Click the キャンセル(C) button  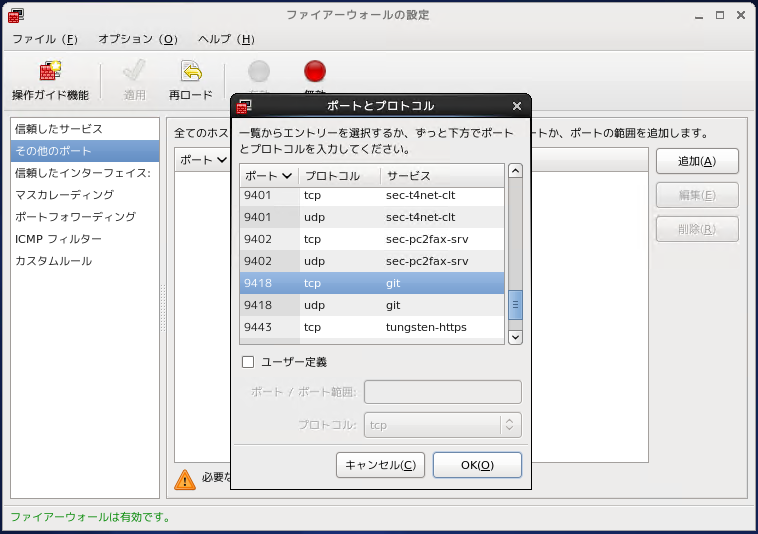point(380,465)
